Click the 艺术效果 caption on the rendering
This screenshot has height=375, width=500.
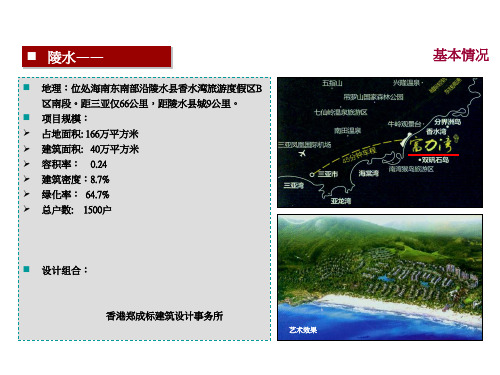[x=303, y=330]
